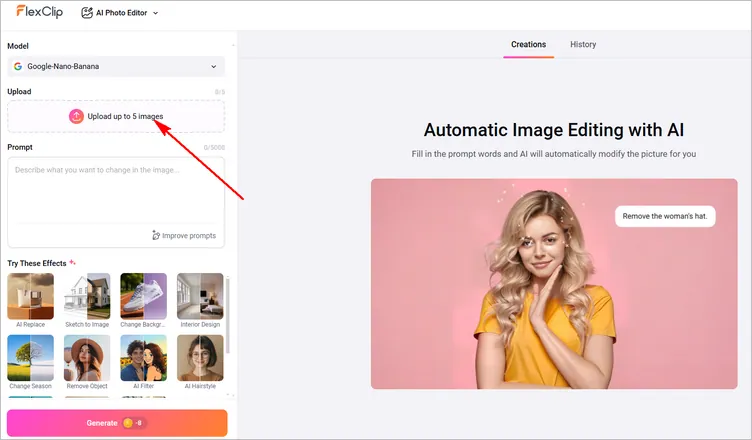The image size is (752, 440).
Task: Click the Remove the woman's hat prompt bubble
Action: click(665, 216)
